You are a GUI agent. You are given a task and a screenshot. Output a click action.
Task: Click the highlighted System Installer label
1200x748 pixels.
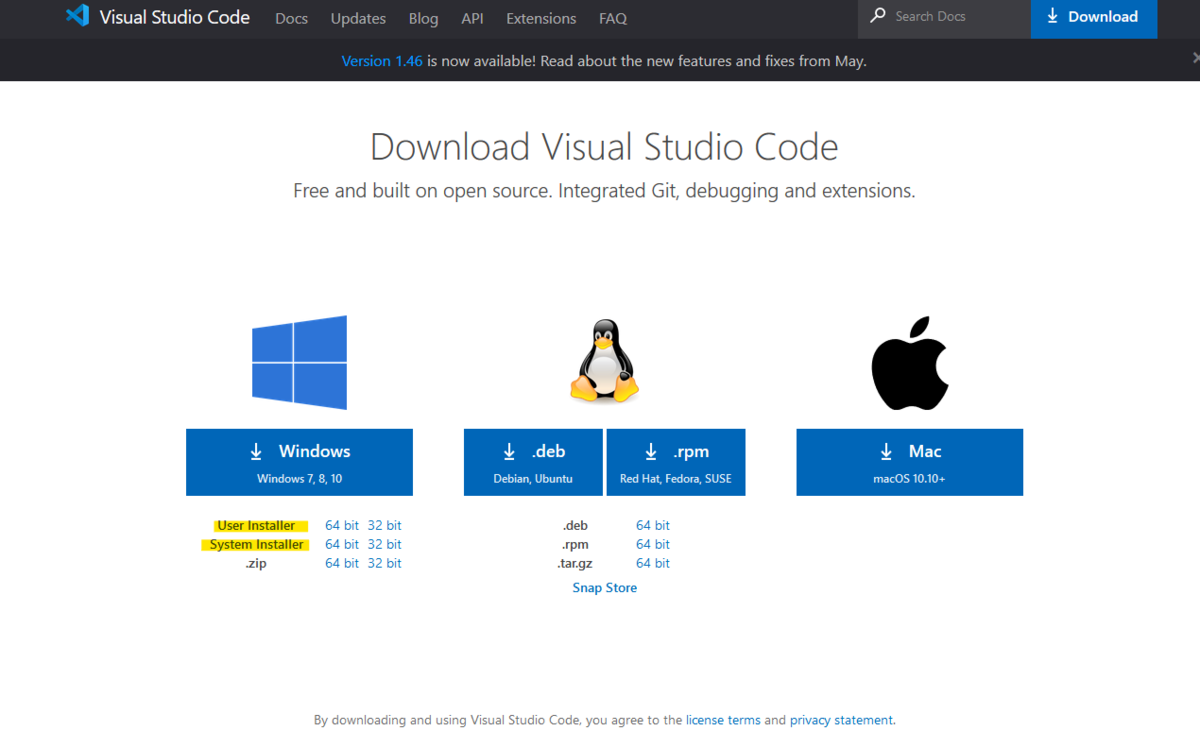pos(257,544)
